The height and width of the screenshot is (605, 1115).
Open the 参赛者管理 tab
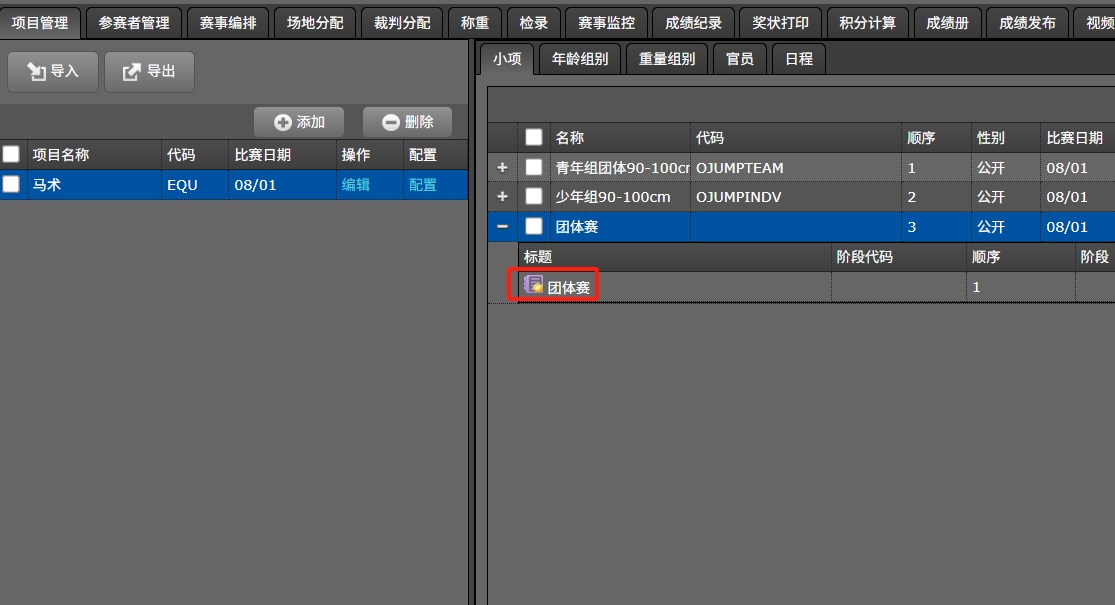pos(133,22)
